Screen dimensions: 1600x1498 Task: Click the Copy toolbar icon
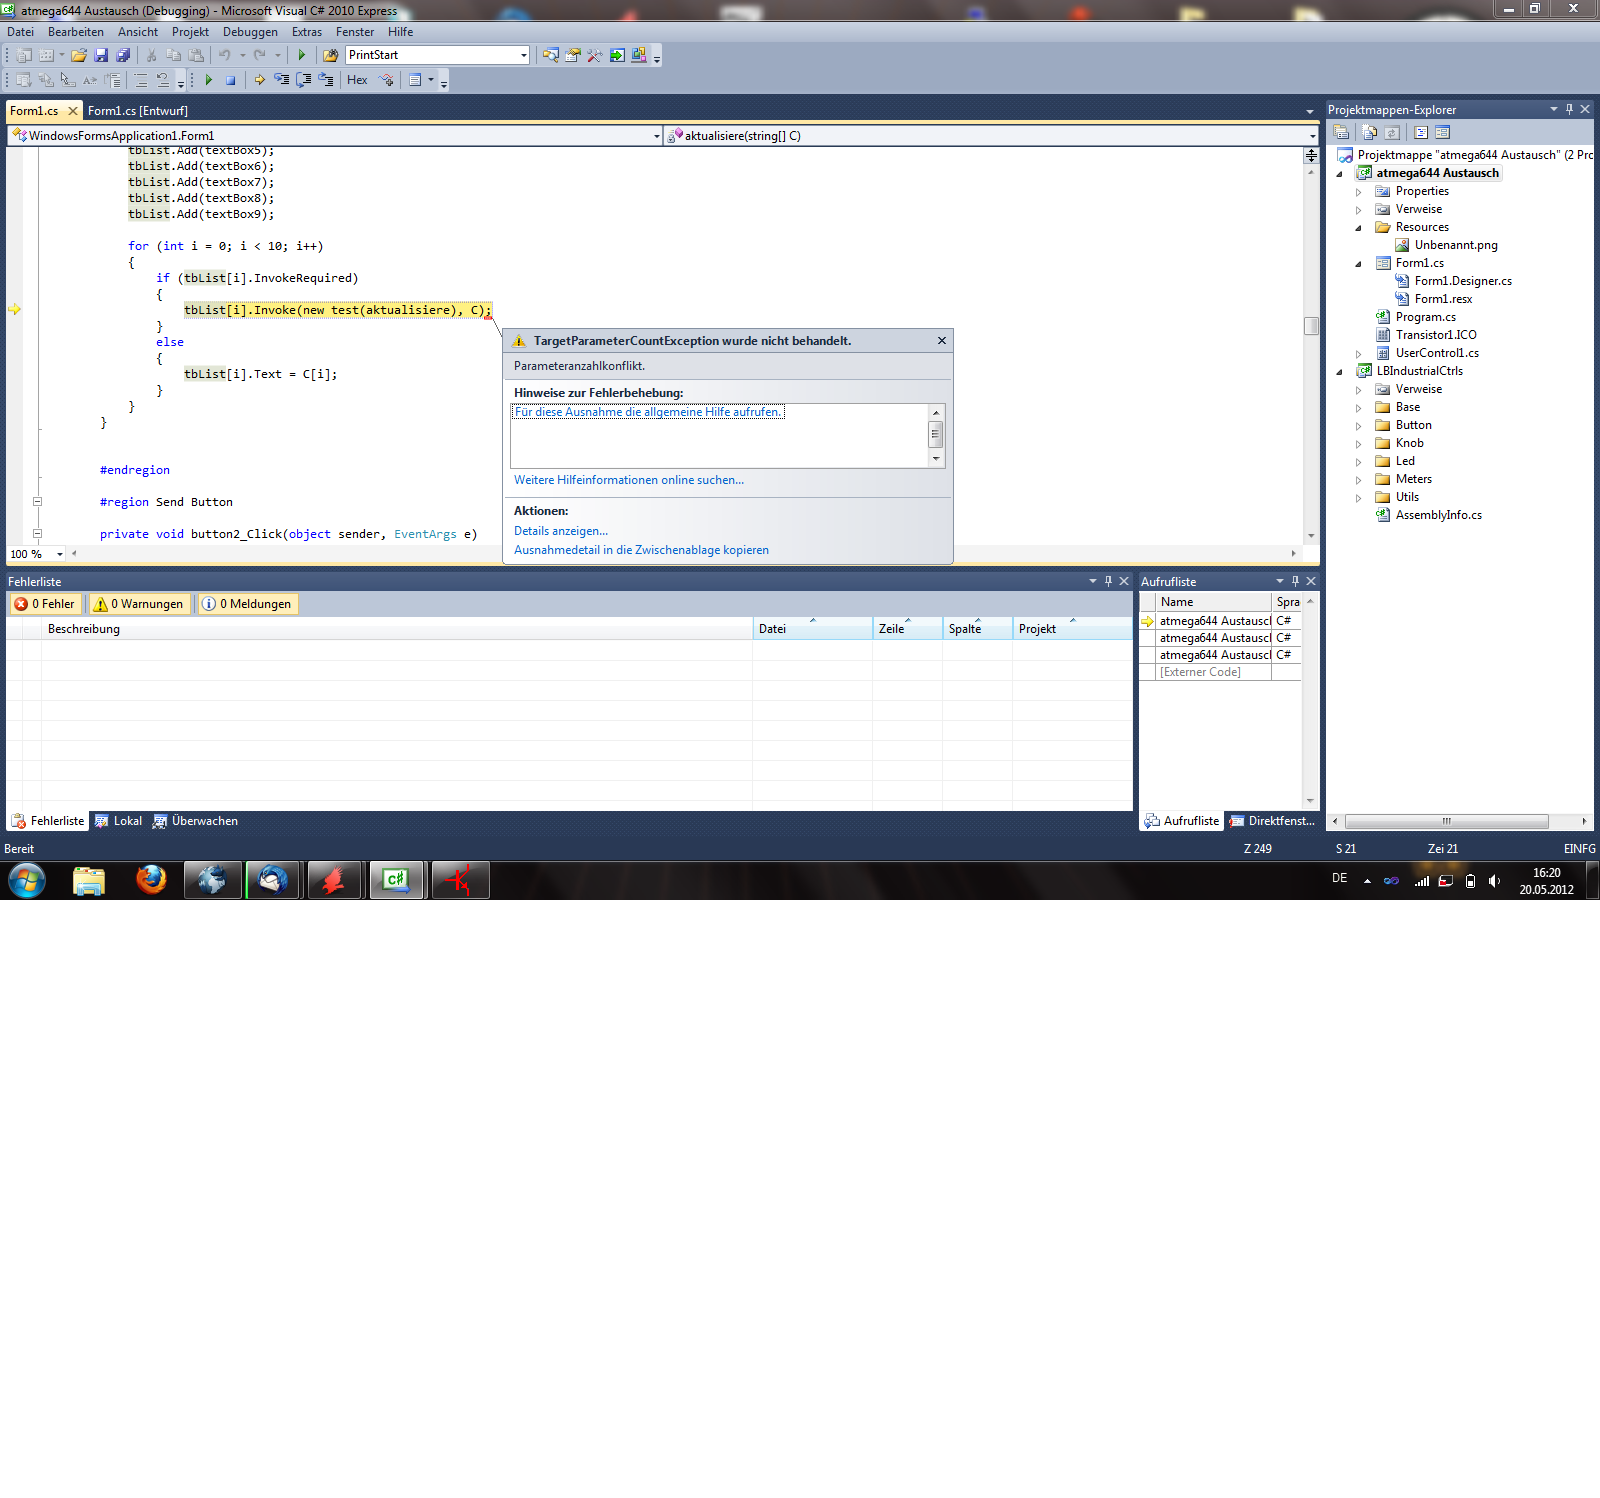tap(173, 55)
